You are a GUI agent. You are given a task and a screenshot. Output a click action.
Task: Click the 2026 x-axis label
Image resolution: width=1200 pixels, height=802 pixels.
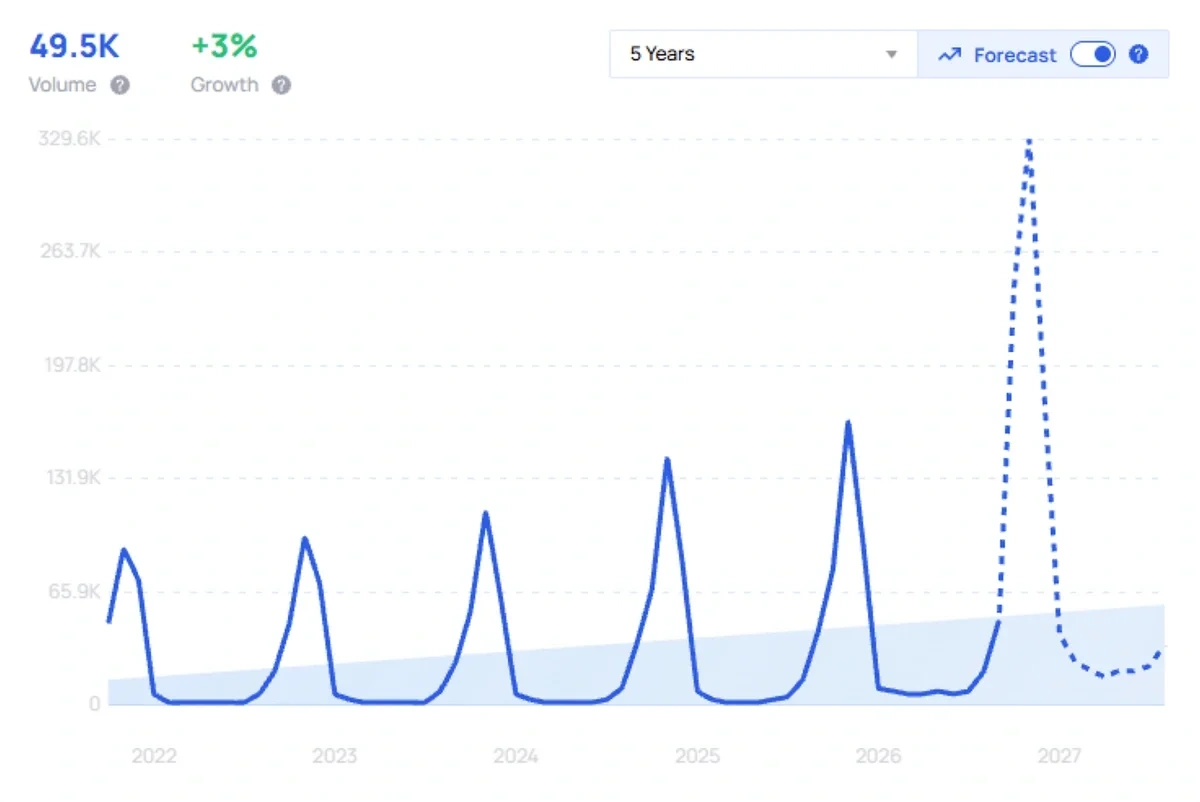[878, 756]
